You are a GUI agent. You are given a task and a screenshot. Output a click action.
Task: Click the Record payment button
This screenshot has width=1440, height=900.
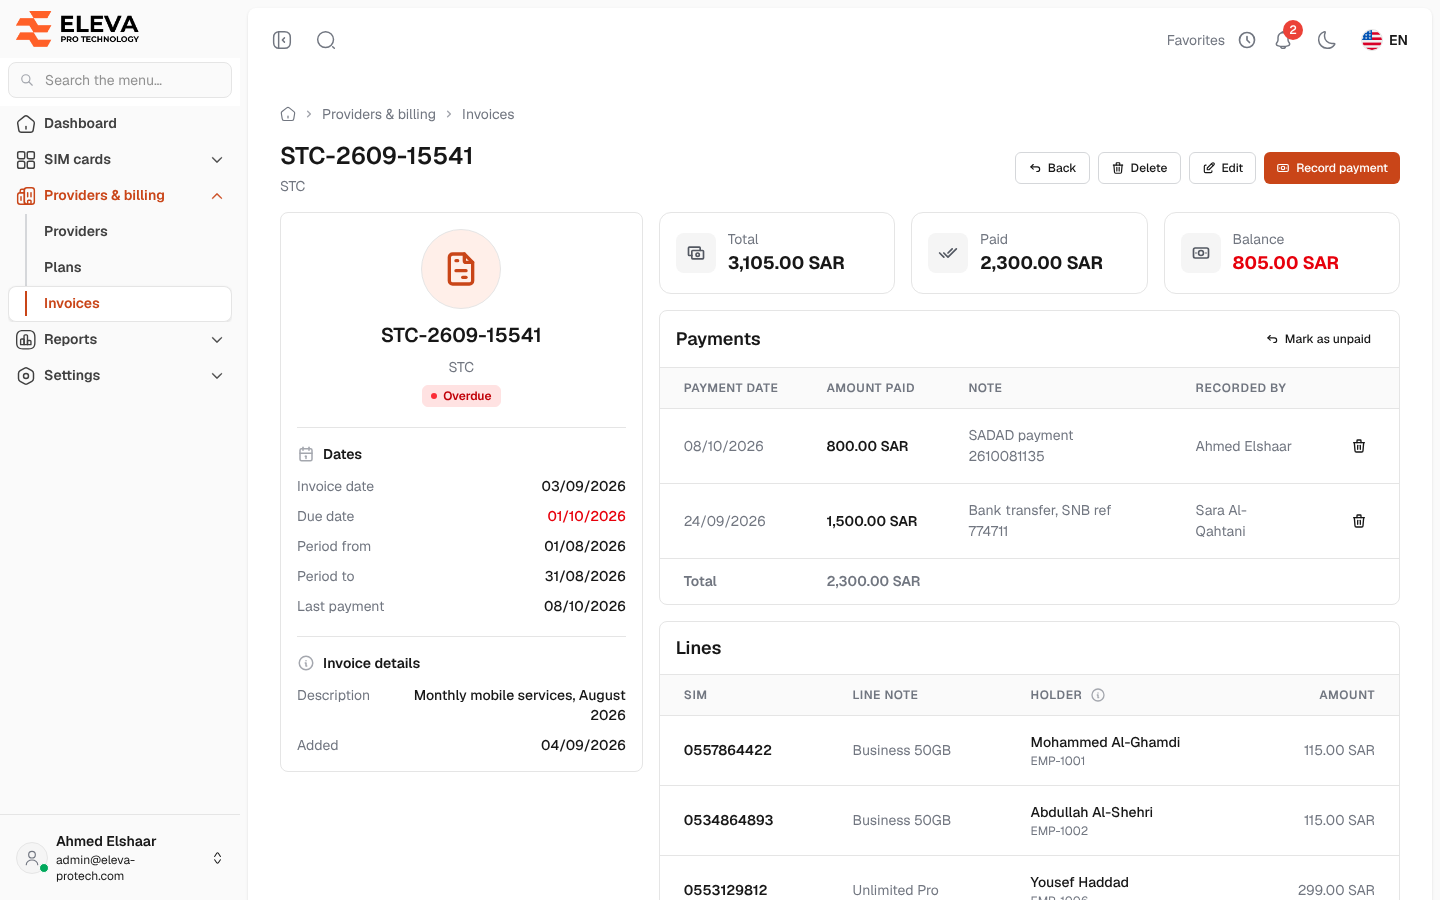tap(1332, 168)
